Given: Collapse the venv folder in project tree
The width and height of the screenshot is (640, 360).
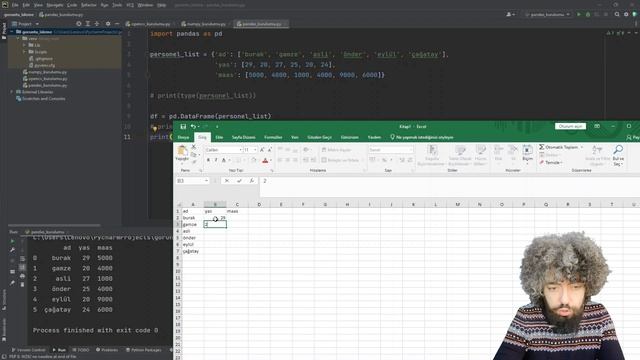Looking at the screenshot, I should click(18, 38).
